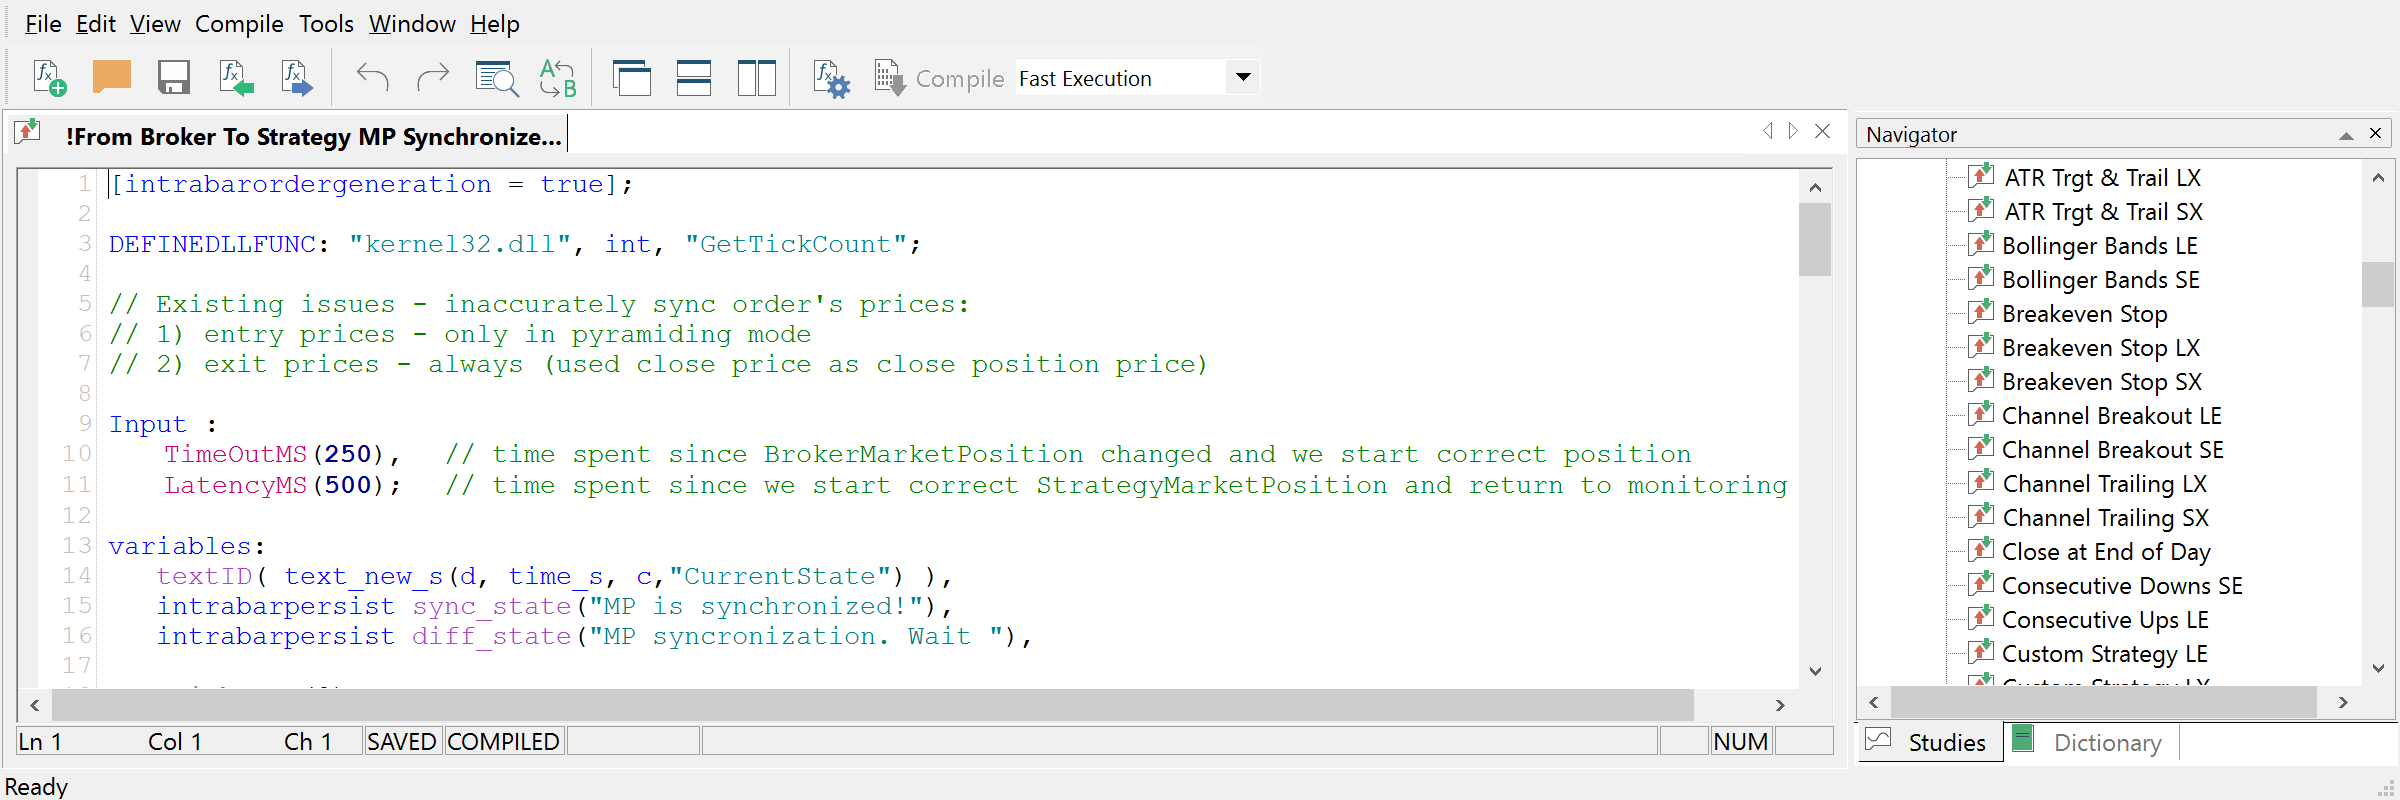Open the Tools menu
The image size is (2400, 800).
point(326,24)
